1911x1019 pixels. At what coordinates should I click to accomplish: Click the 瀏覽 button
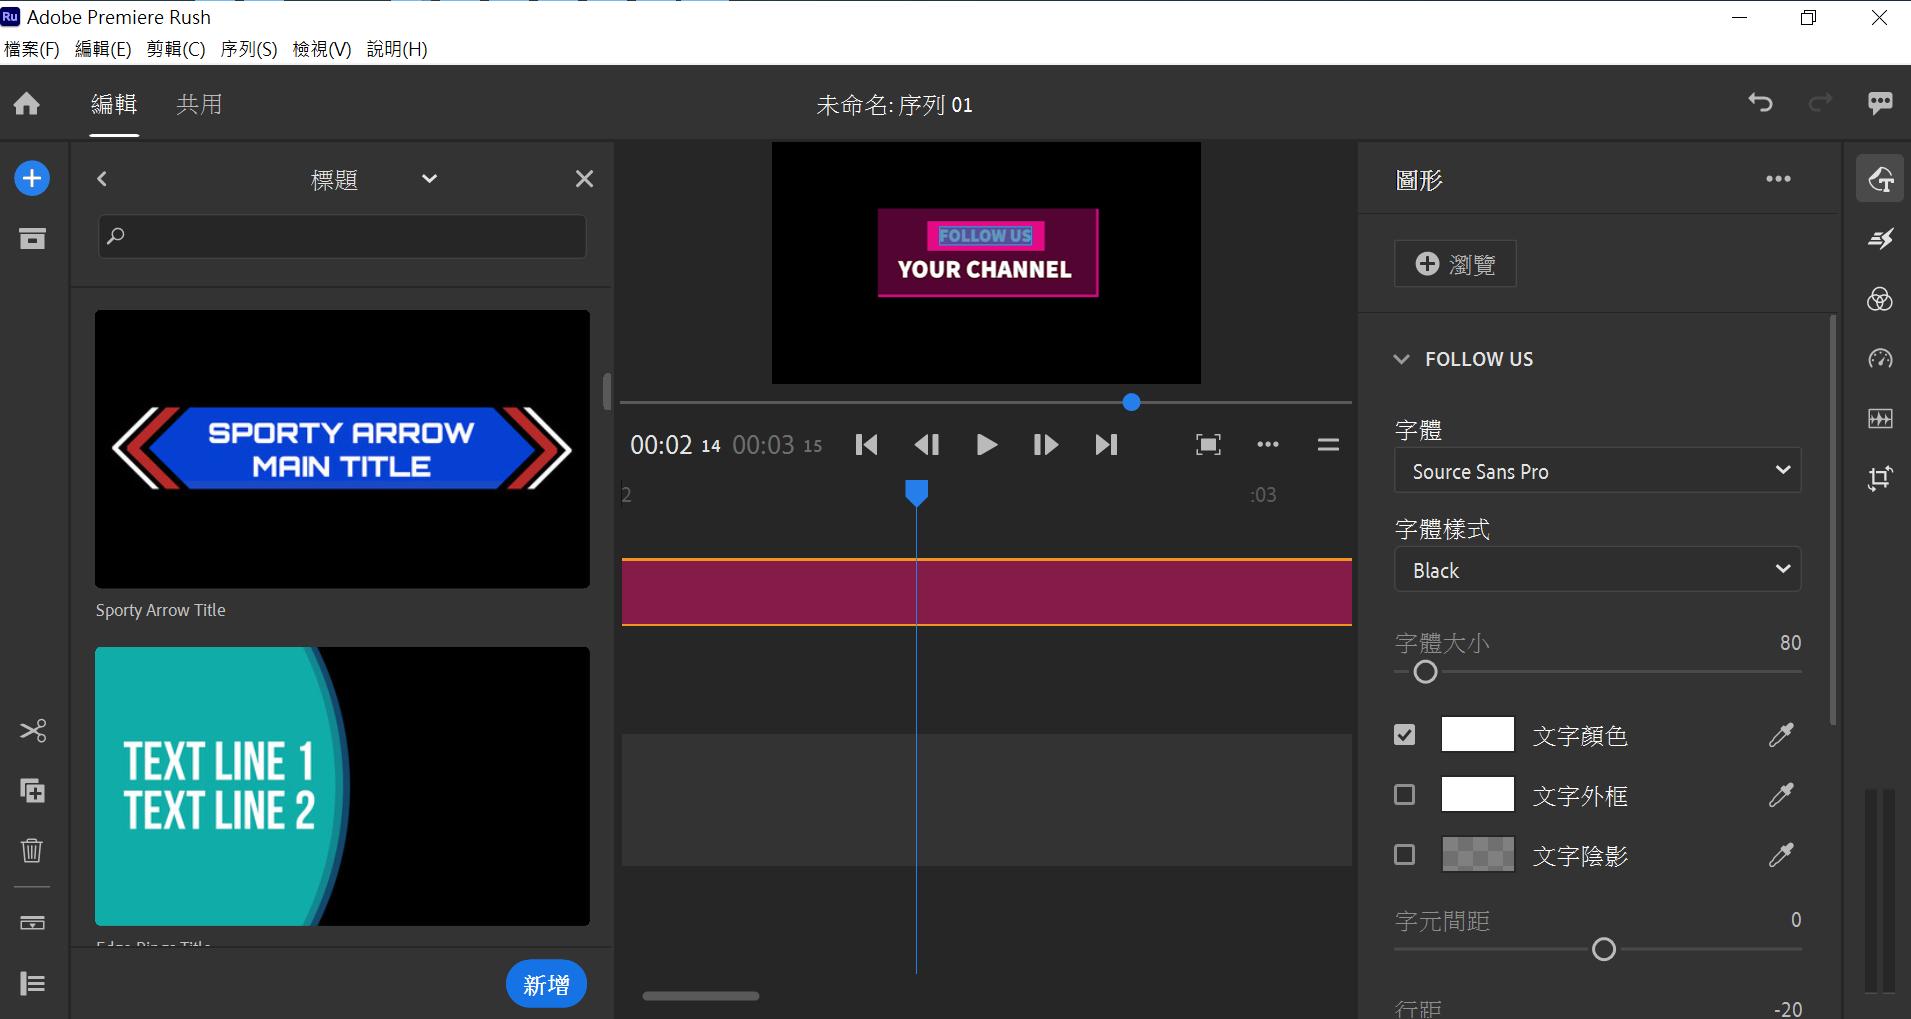tap(1455, 264)
